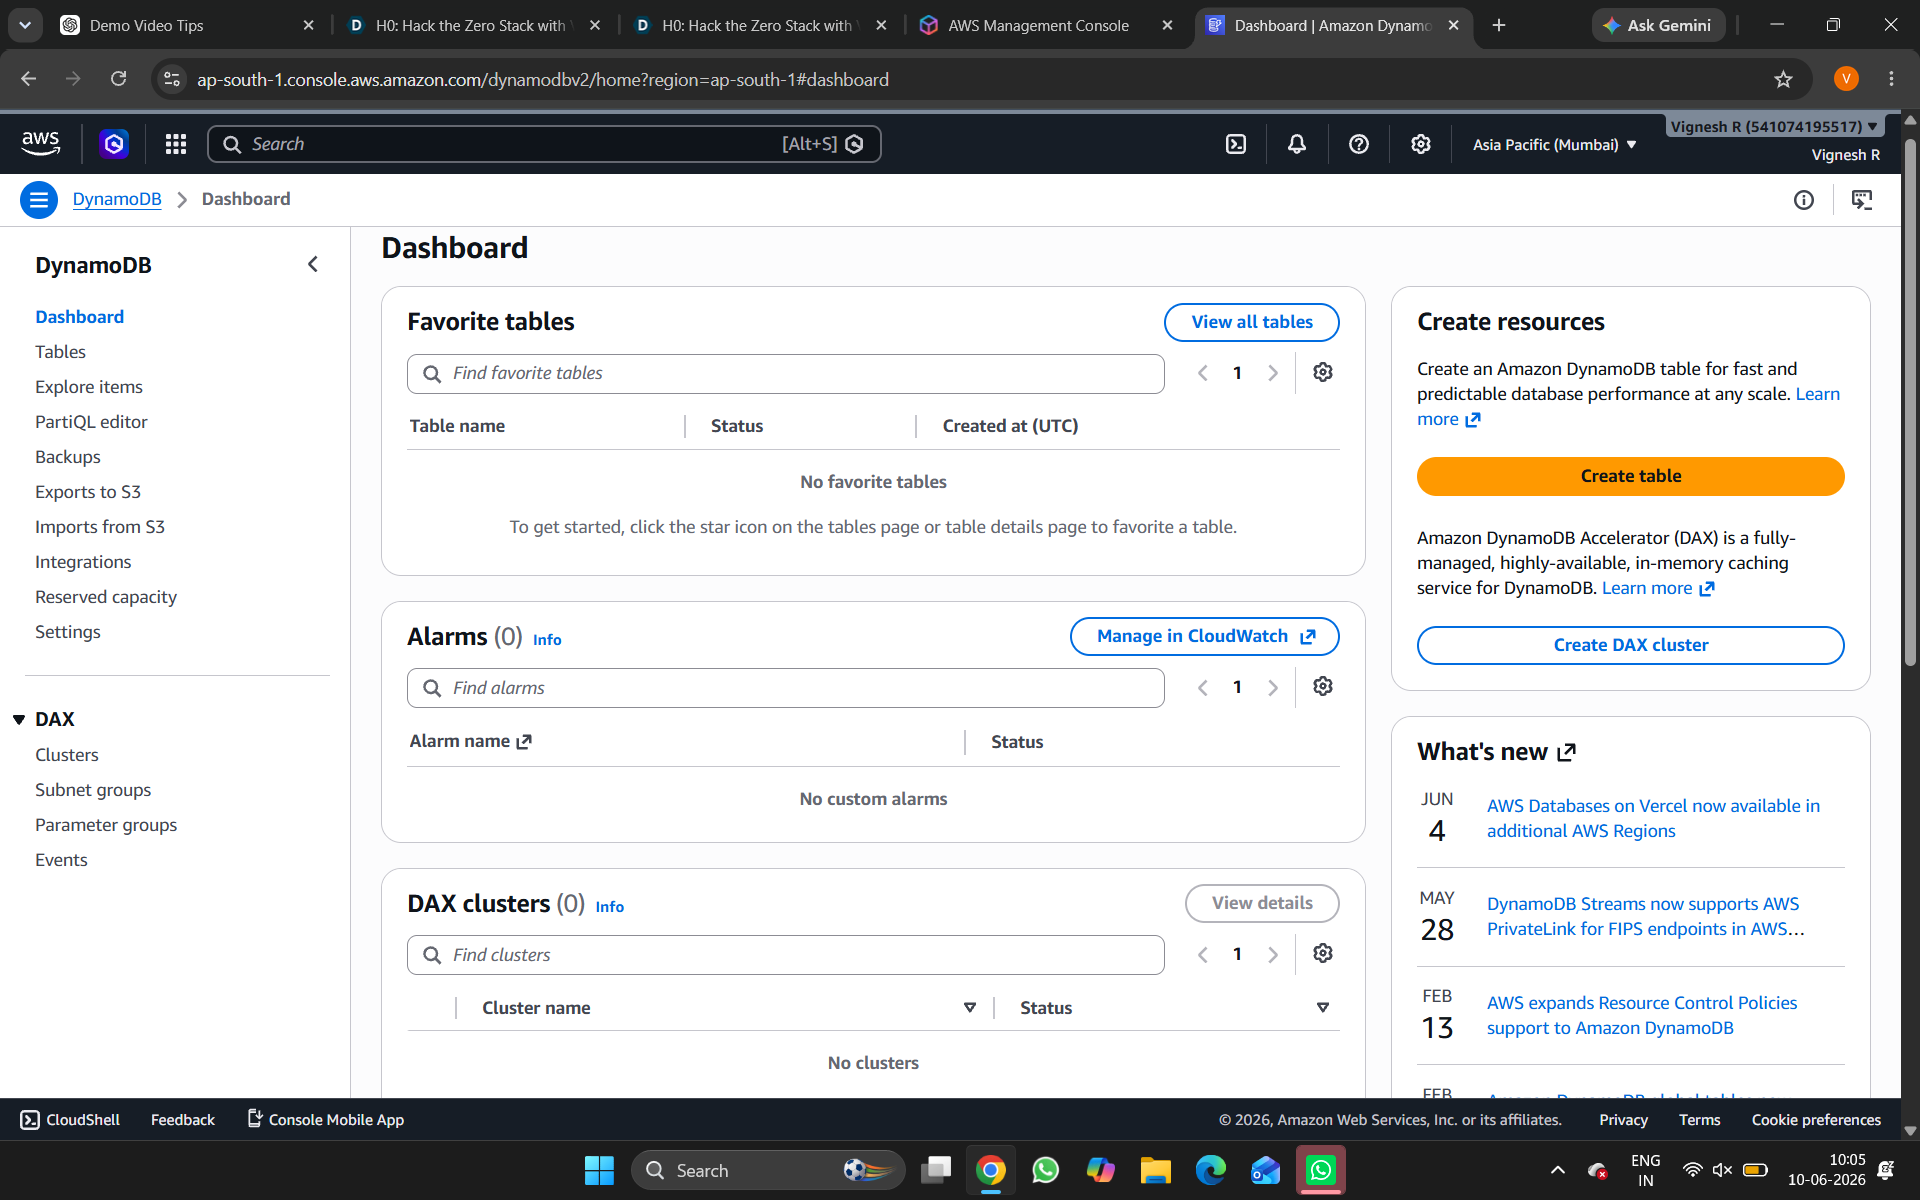Reload the browser page
Image resolution: width=1920 pixels, height=1200 pixels.
[x=118, y=79]
